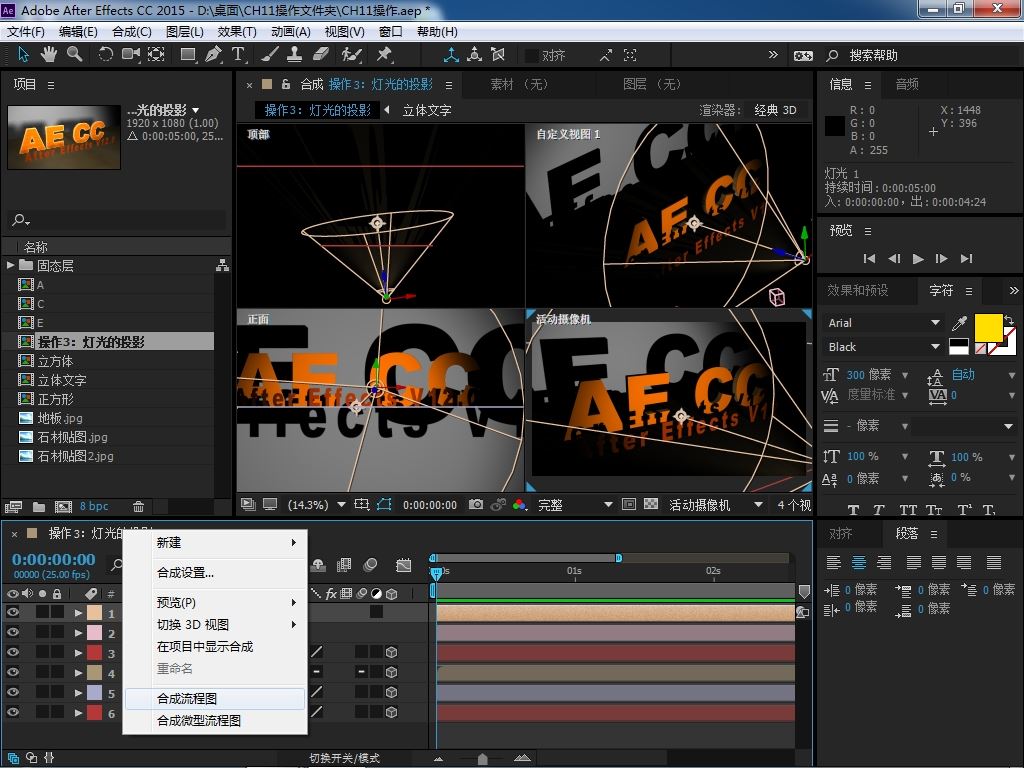Choose the Local Axis mode icon

point(451,55)
